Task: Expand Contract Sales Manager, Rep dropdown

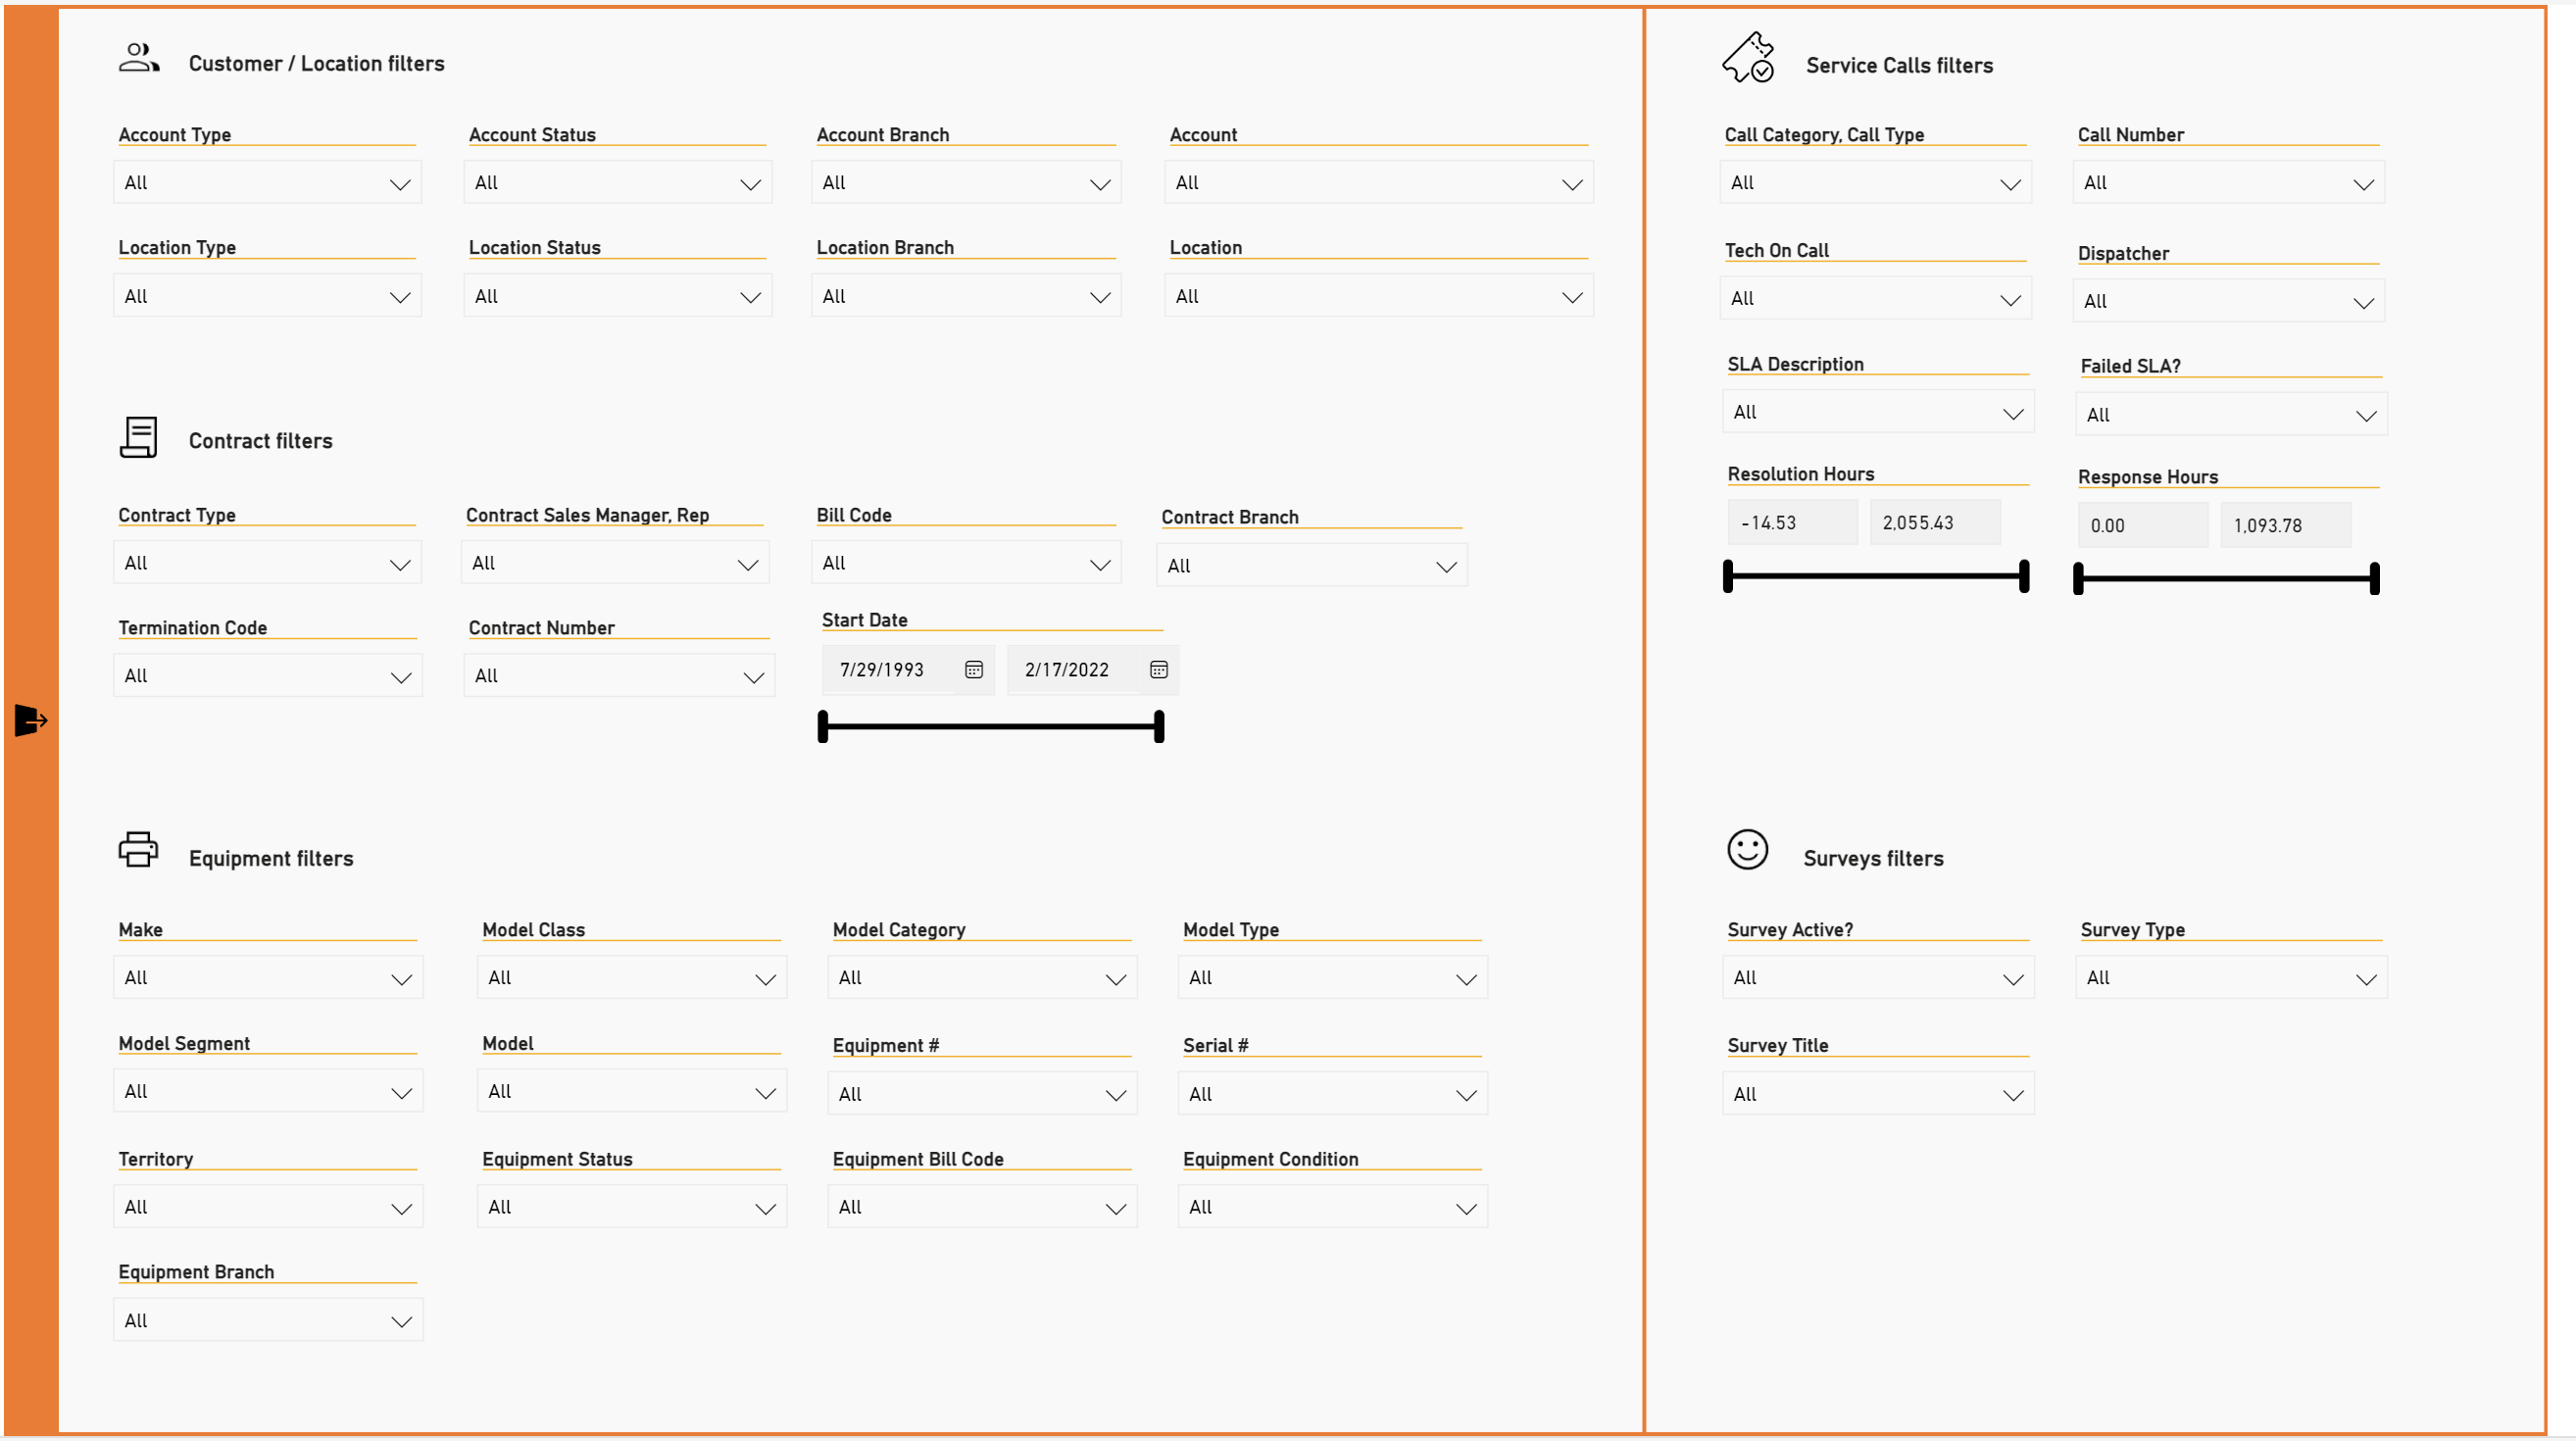Action: tap(615, 563)
